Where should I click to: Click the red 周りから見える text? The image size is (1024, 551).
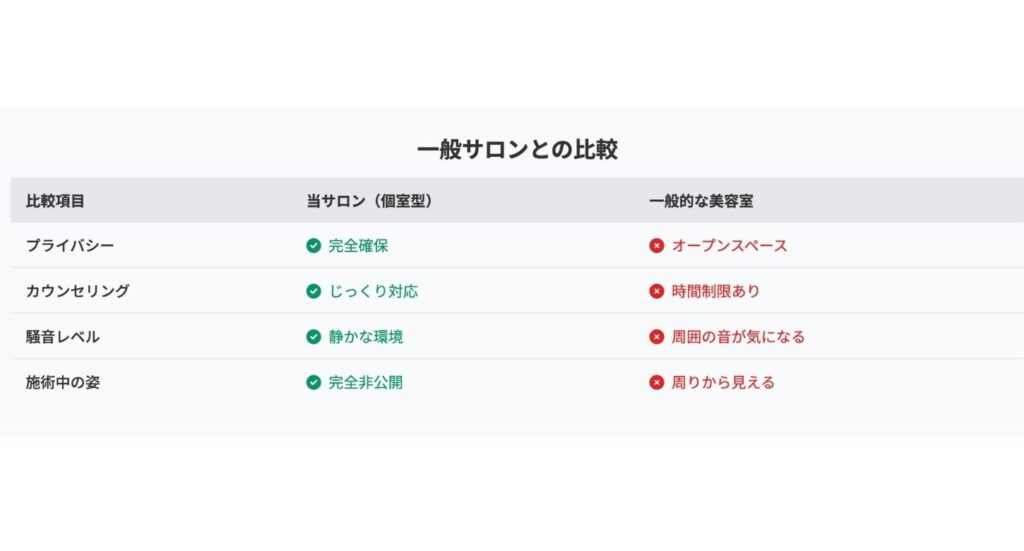(723, 383)
